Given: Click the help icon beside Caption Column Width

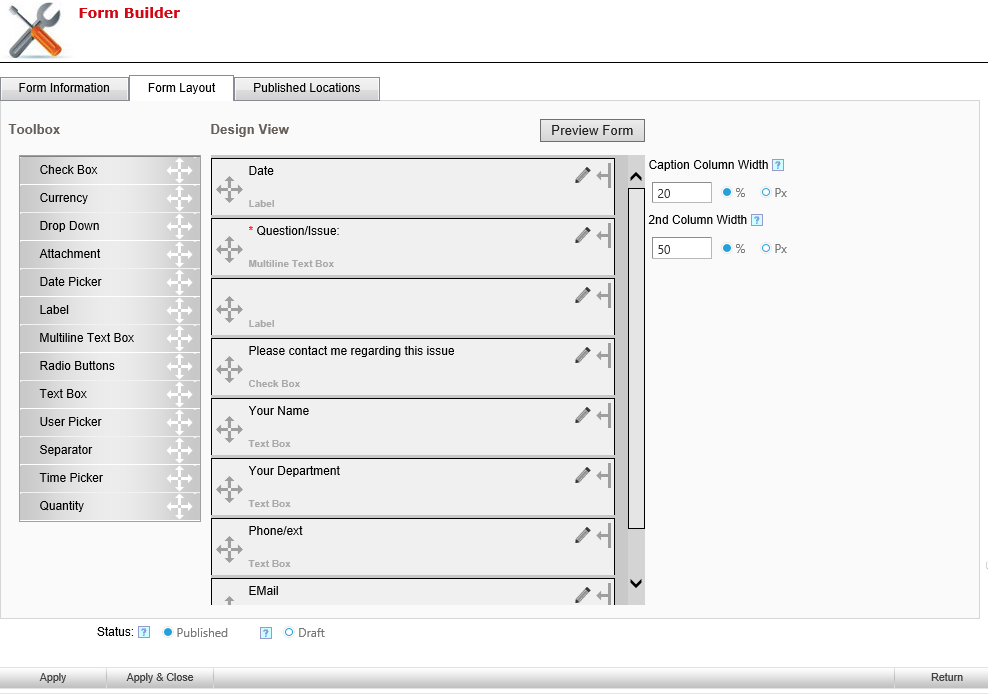Looking at the screenshot, I should pyautogui.click(x=777, y=165).
